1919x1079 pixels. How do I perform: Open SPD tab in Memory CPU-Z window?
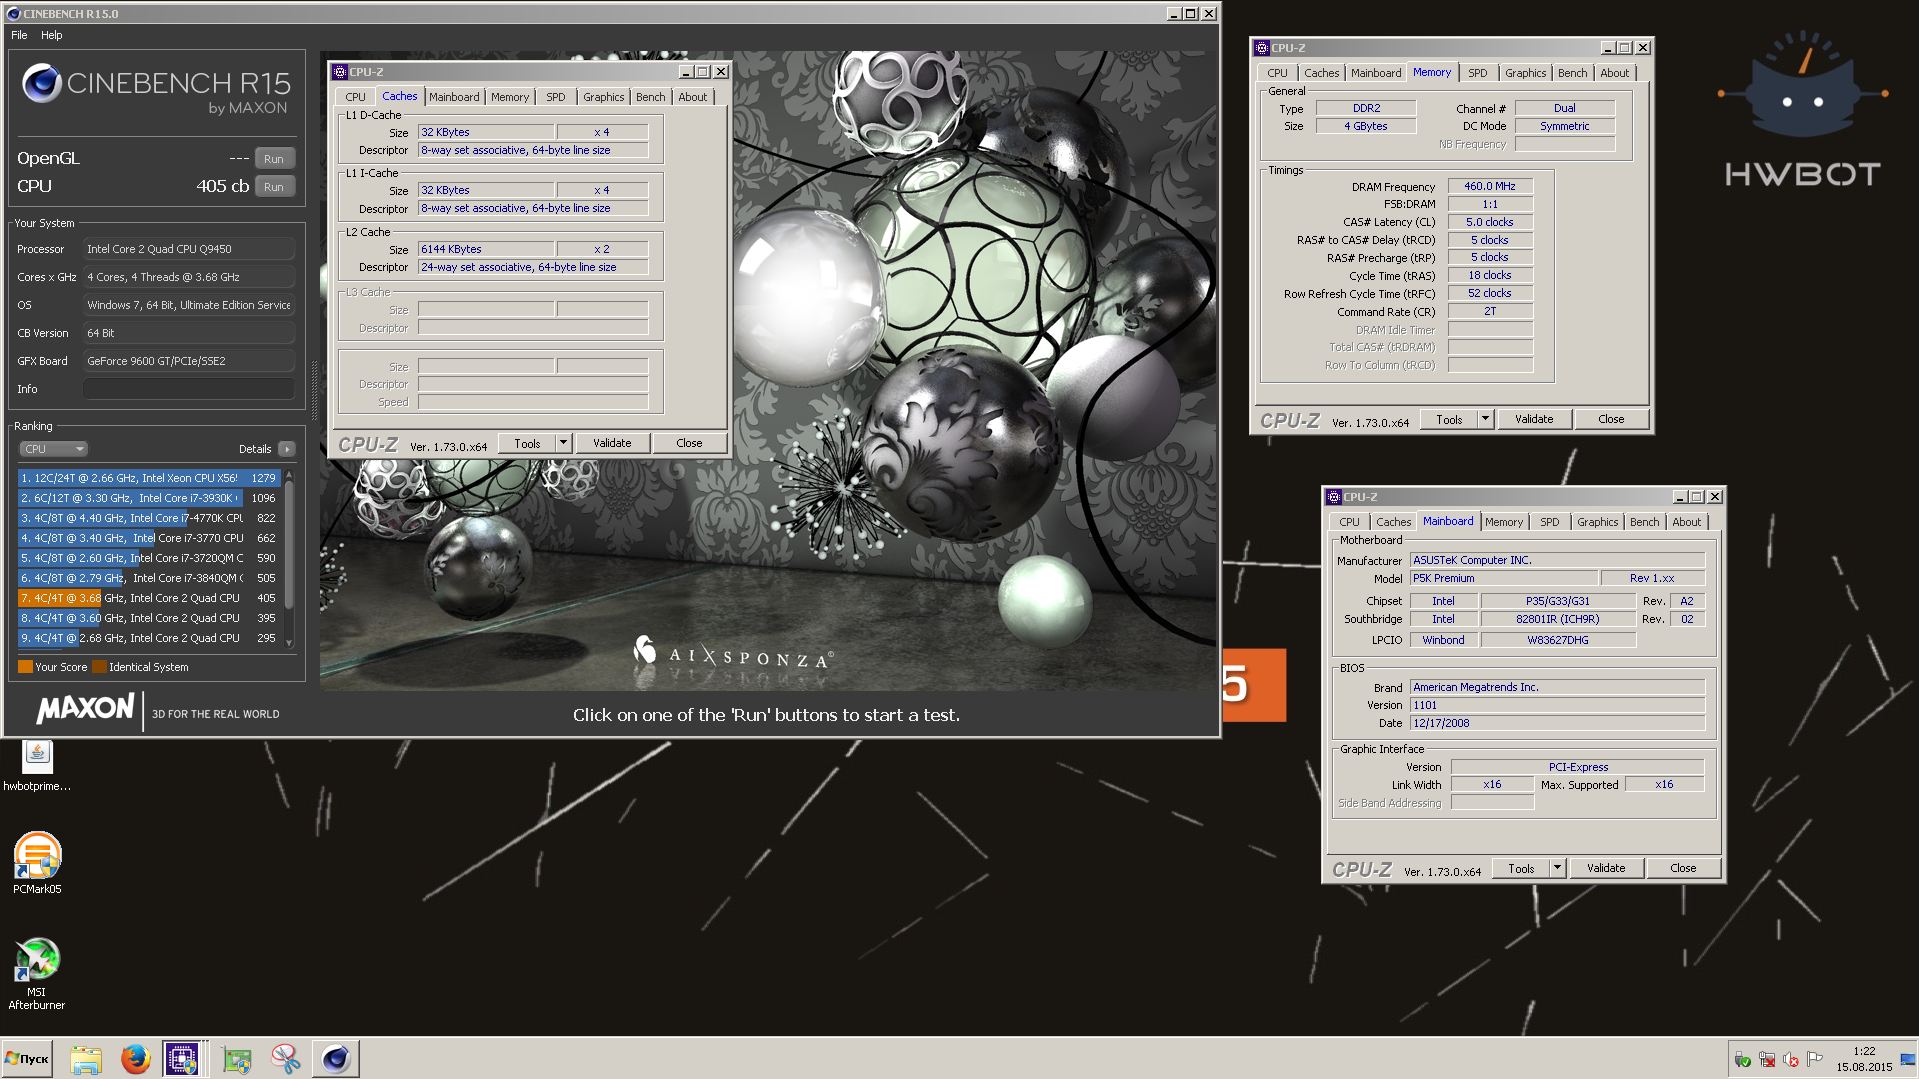click(x=1477, y=73)
